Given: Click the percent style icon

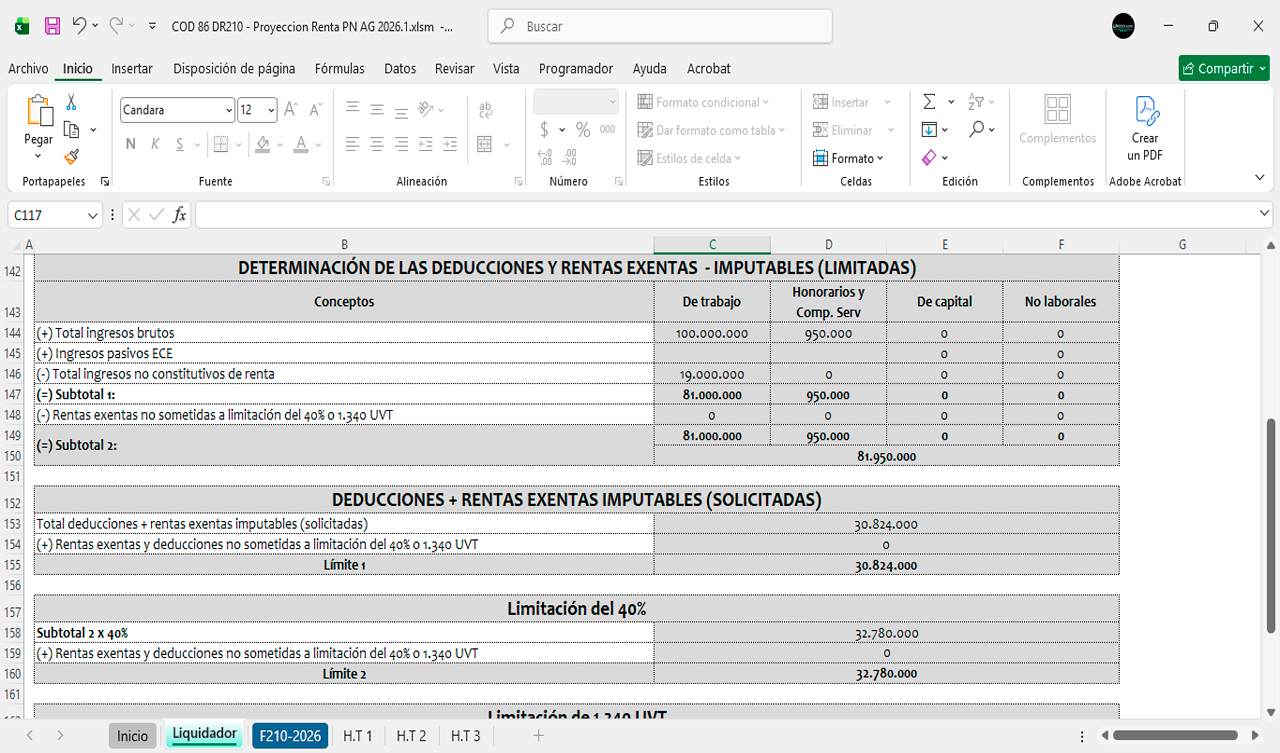Looking at the screenshot, I should pyautogui.click(x=582, y=130).
